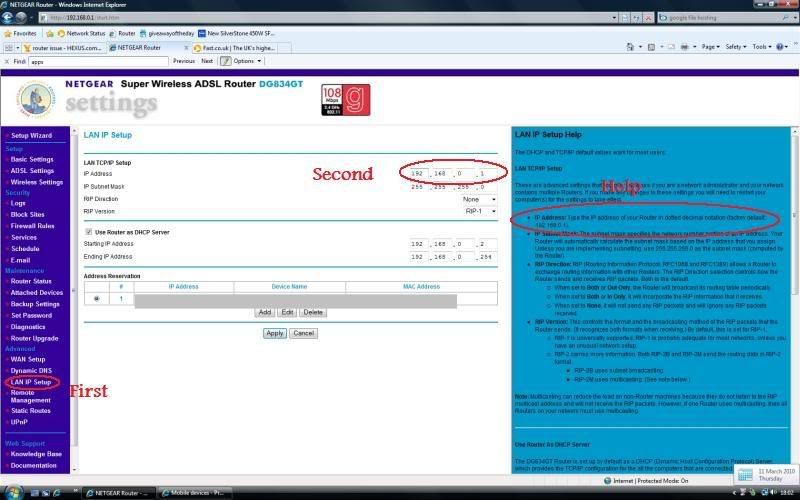Open the New SilverStone 450W favorite

236,33
